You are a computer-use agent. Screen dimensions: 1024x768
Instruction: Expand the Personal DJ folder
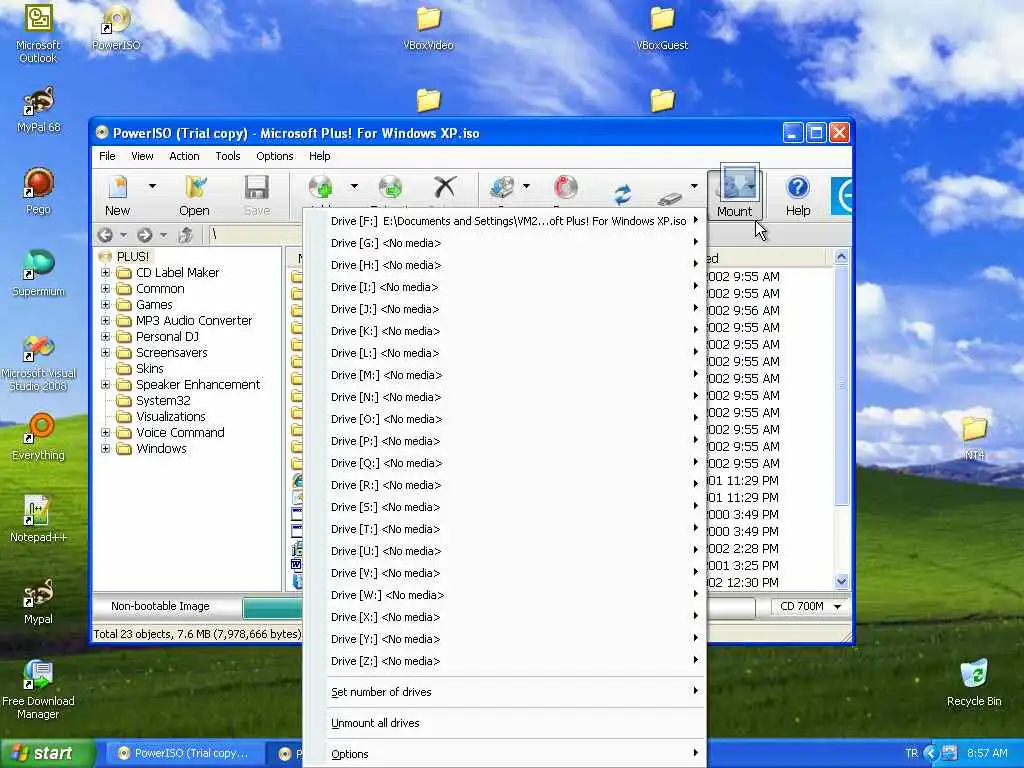pos(105,336)
